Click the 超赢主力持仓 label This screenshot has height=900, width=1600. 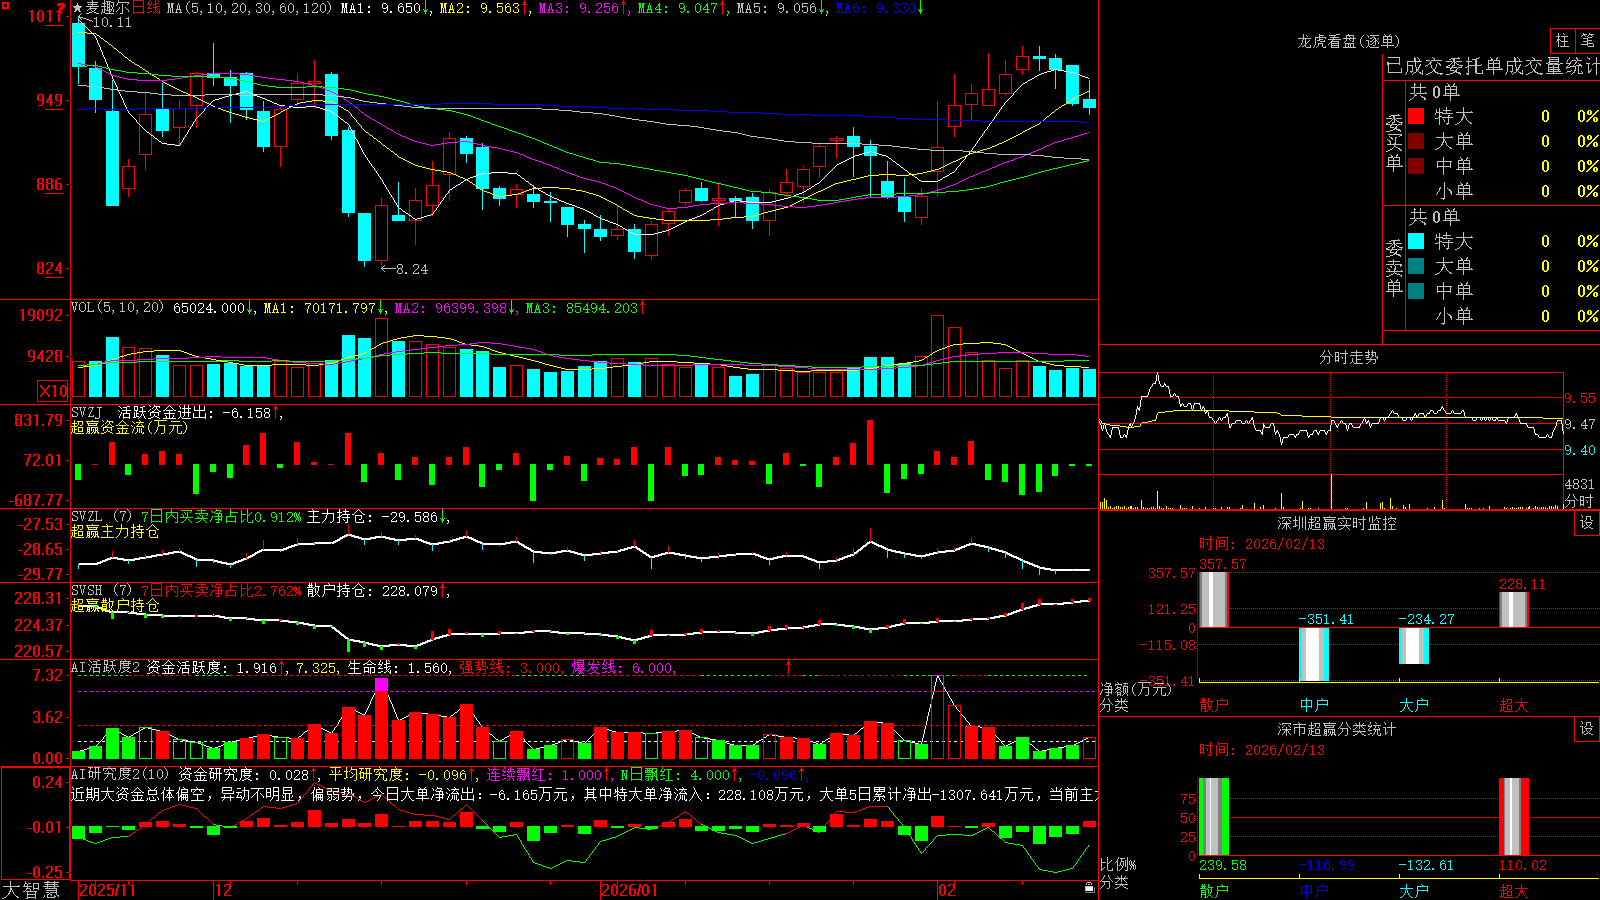(x=115, y=531)
